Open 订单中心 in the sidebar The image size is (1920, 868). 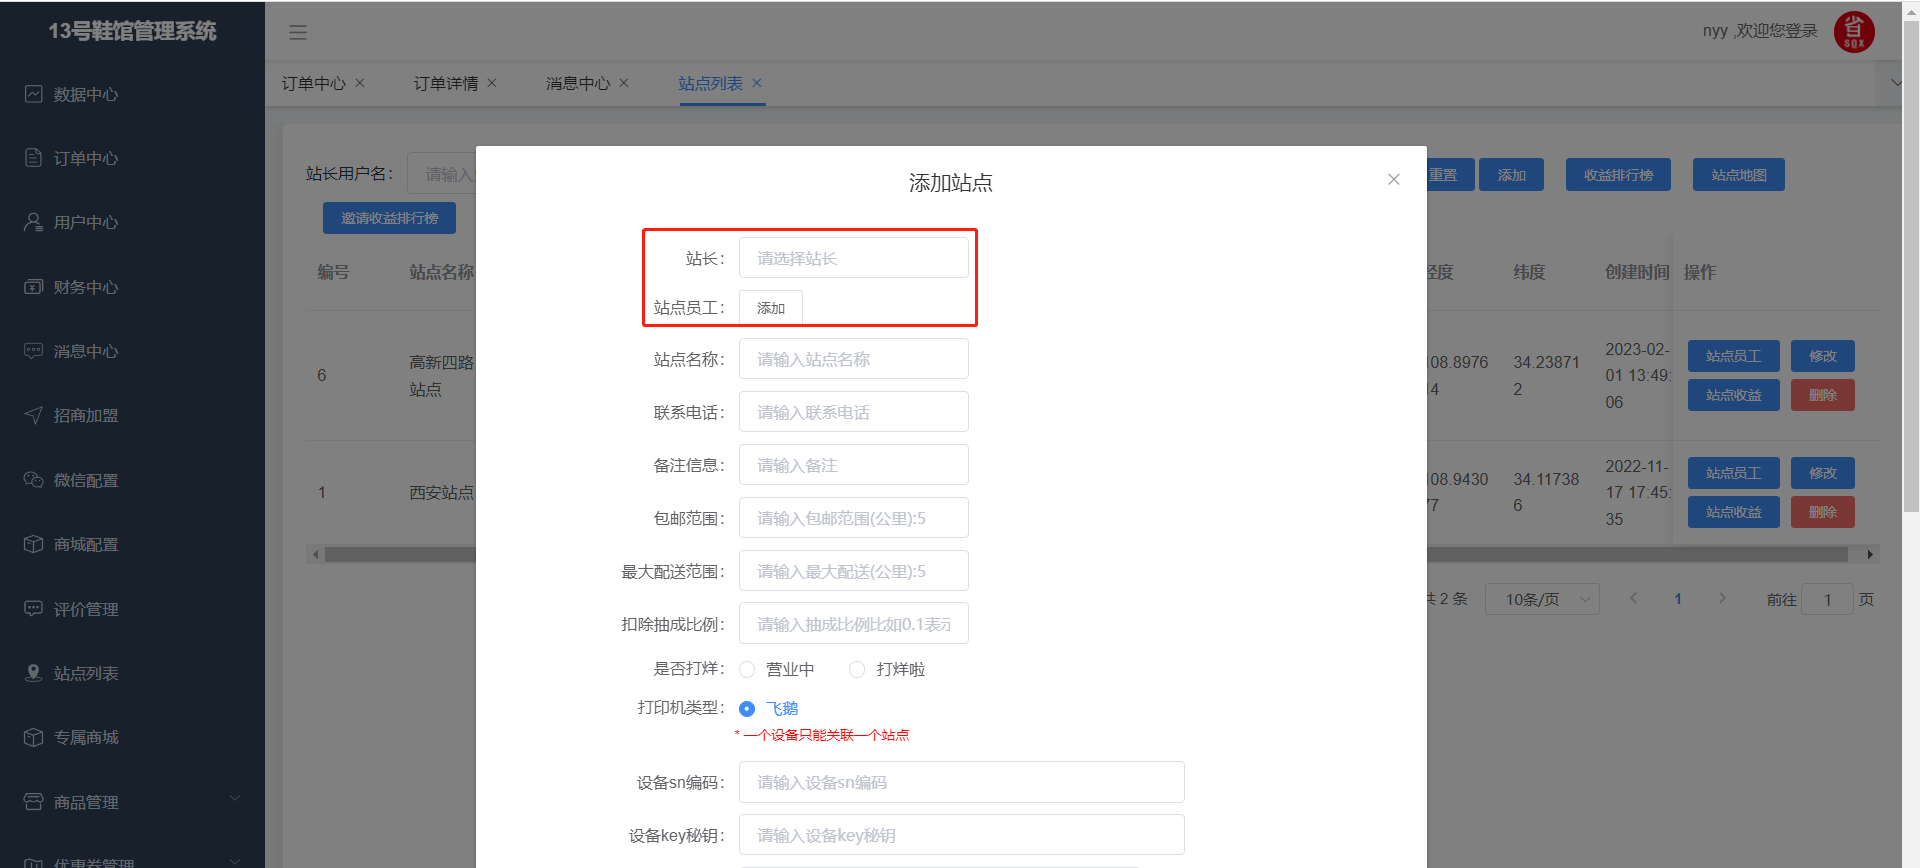tap(85, 158)
